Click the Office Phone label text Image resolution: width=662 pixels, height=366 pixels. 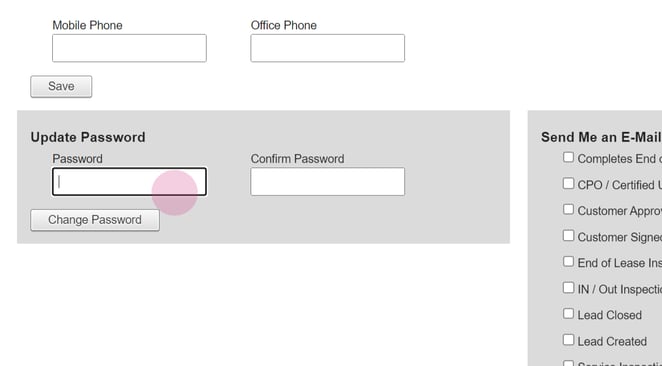pyautogui.click(x=284, y=25)
